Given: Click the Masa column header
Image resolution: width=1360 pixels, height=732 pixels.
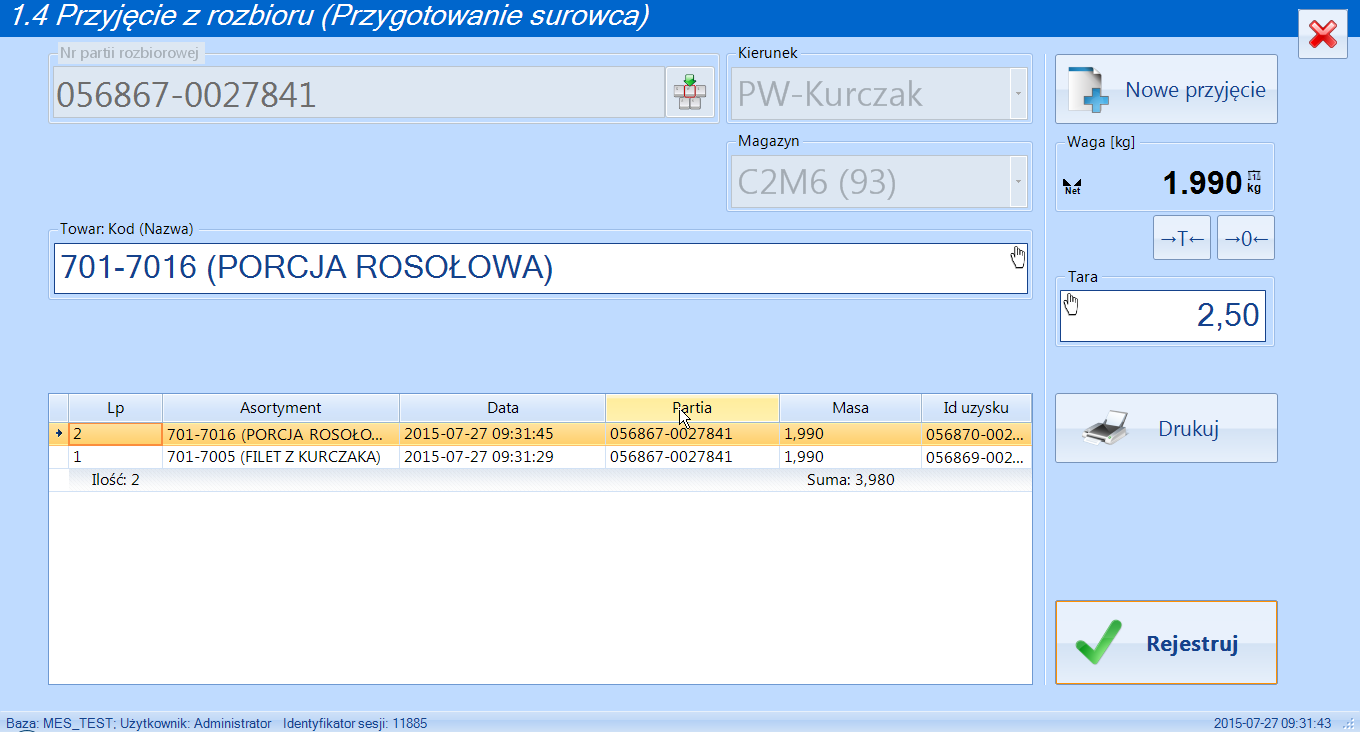Looking at the screenshot, I should (850, 408).
